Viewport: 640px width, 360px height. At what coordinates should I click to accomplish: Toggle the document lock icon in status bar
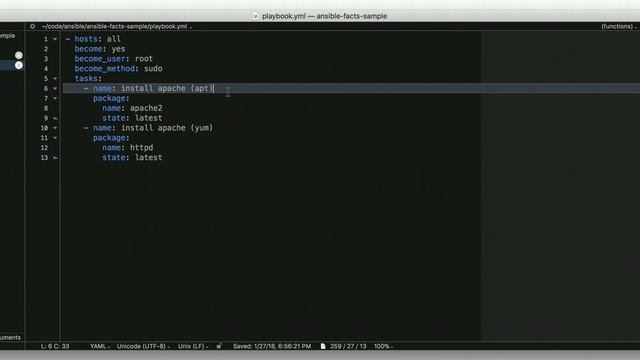tap(219, 346)
